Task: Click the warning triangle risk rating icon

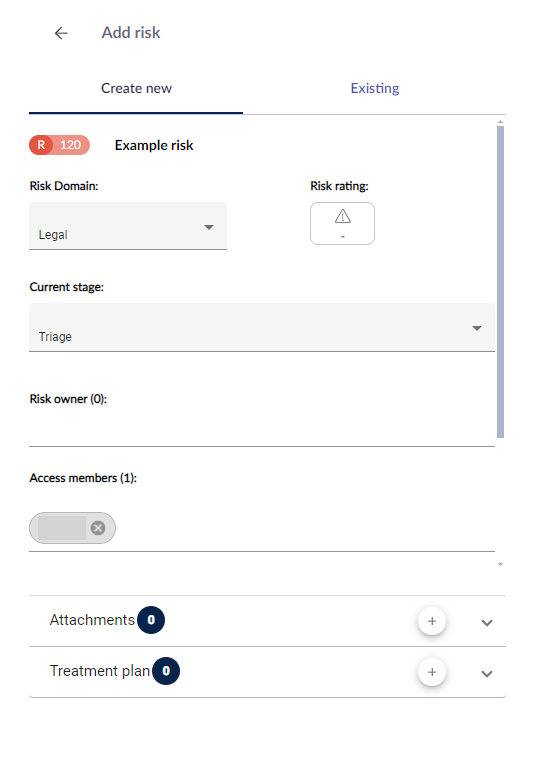Action: (343, 216)
